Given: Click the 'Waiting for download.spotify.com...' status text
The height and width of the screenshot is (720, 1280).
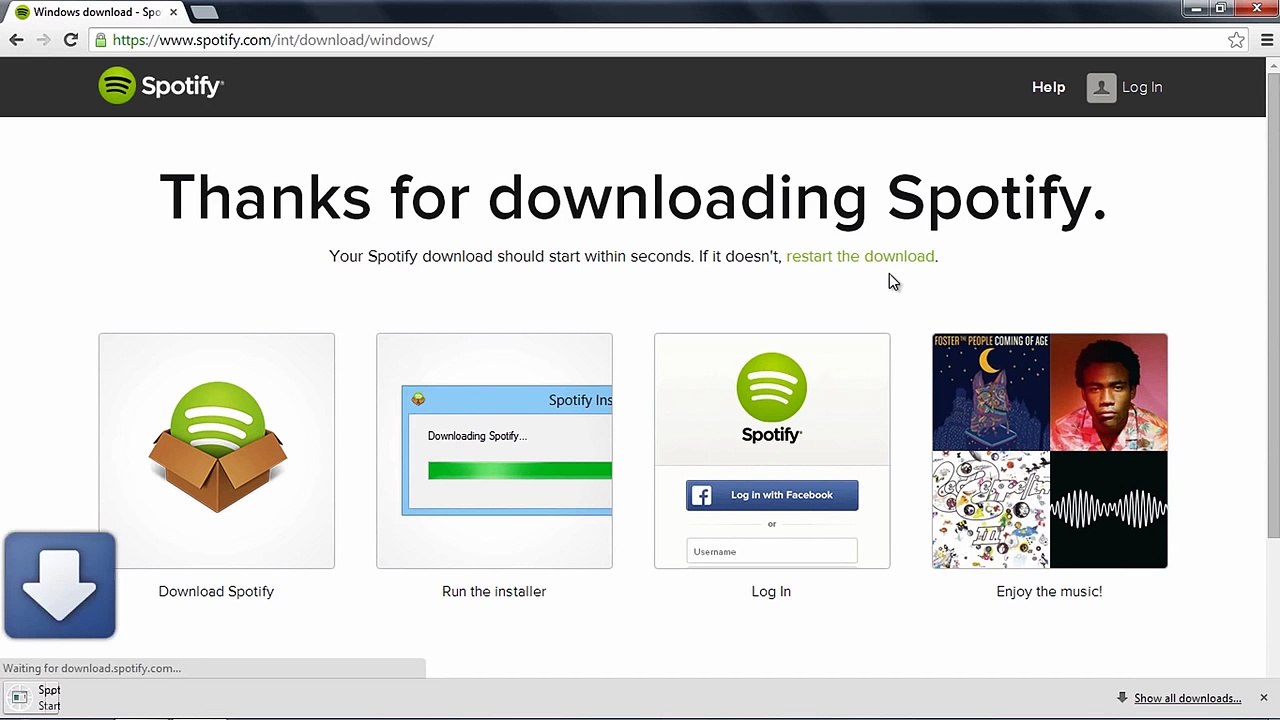Looking at the screenshot, I should click(92, 668).
